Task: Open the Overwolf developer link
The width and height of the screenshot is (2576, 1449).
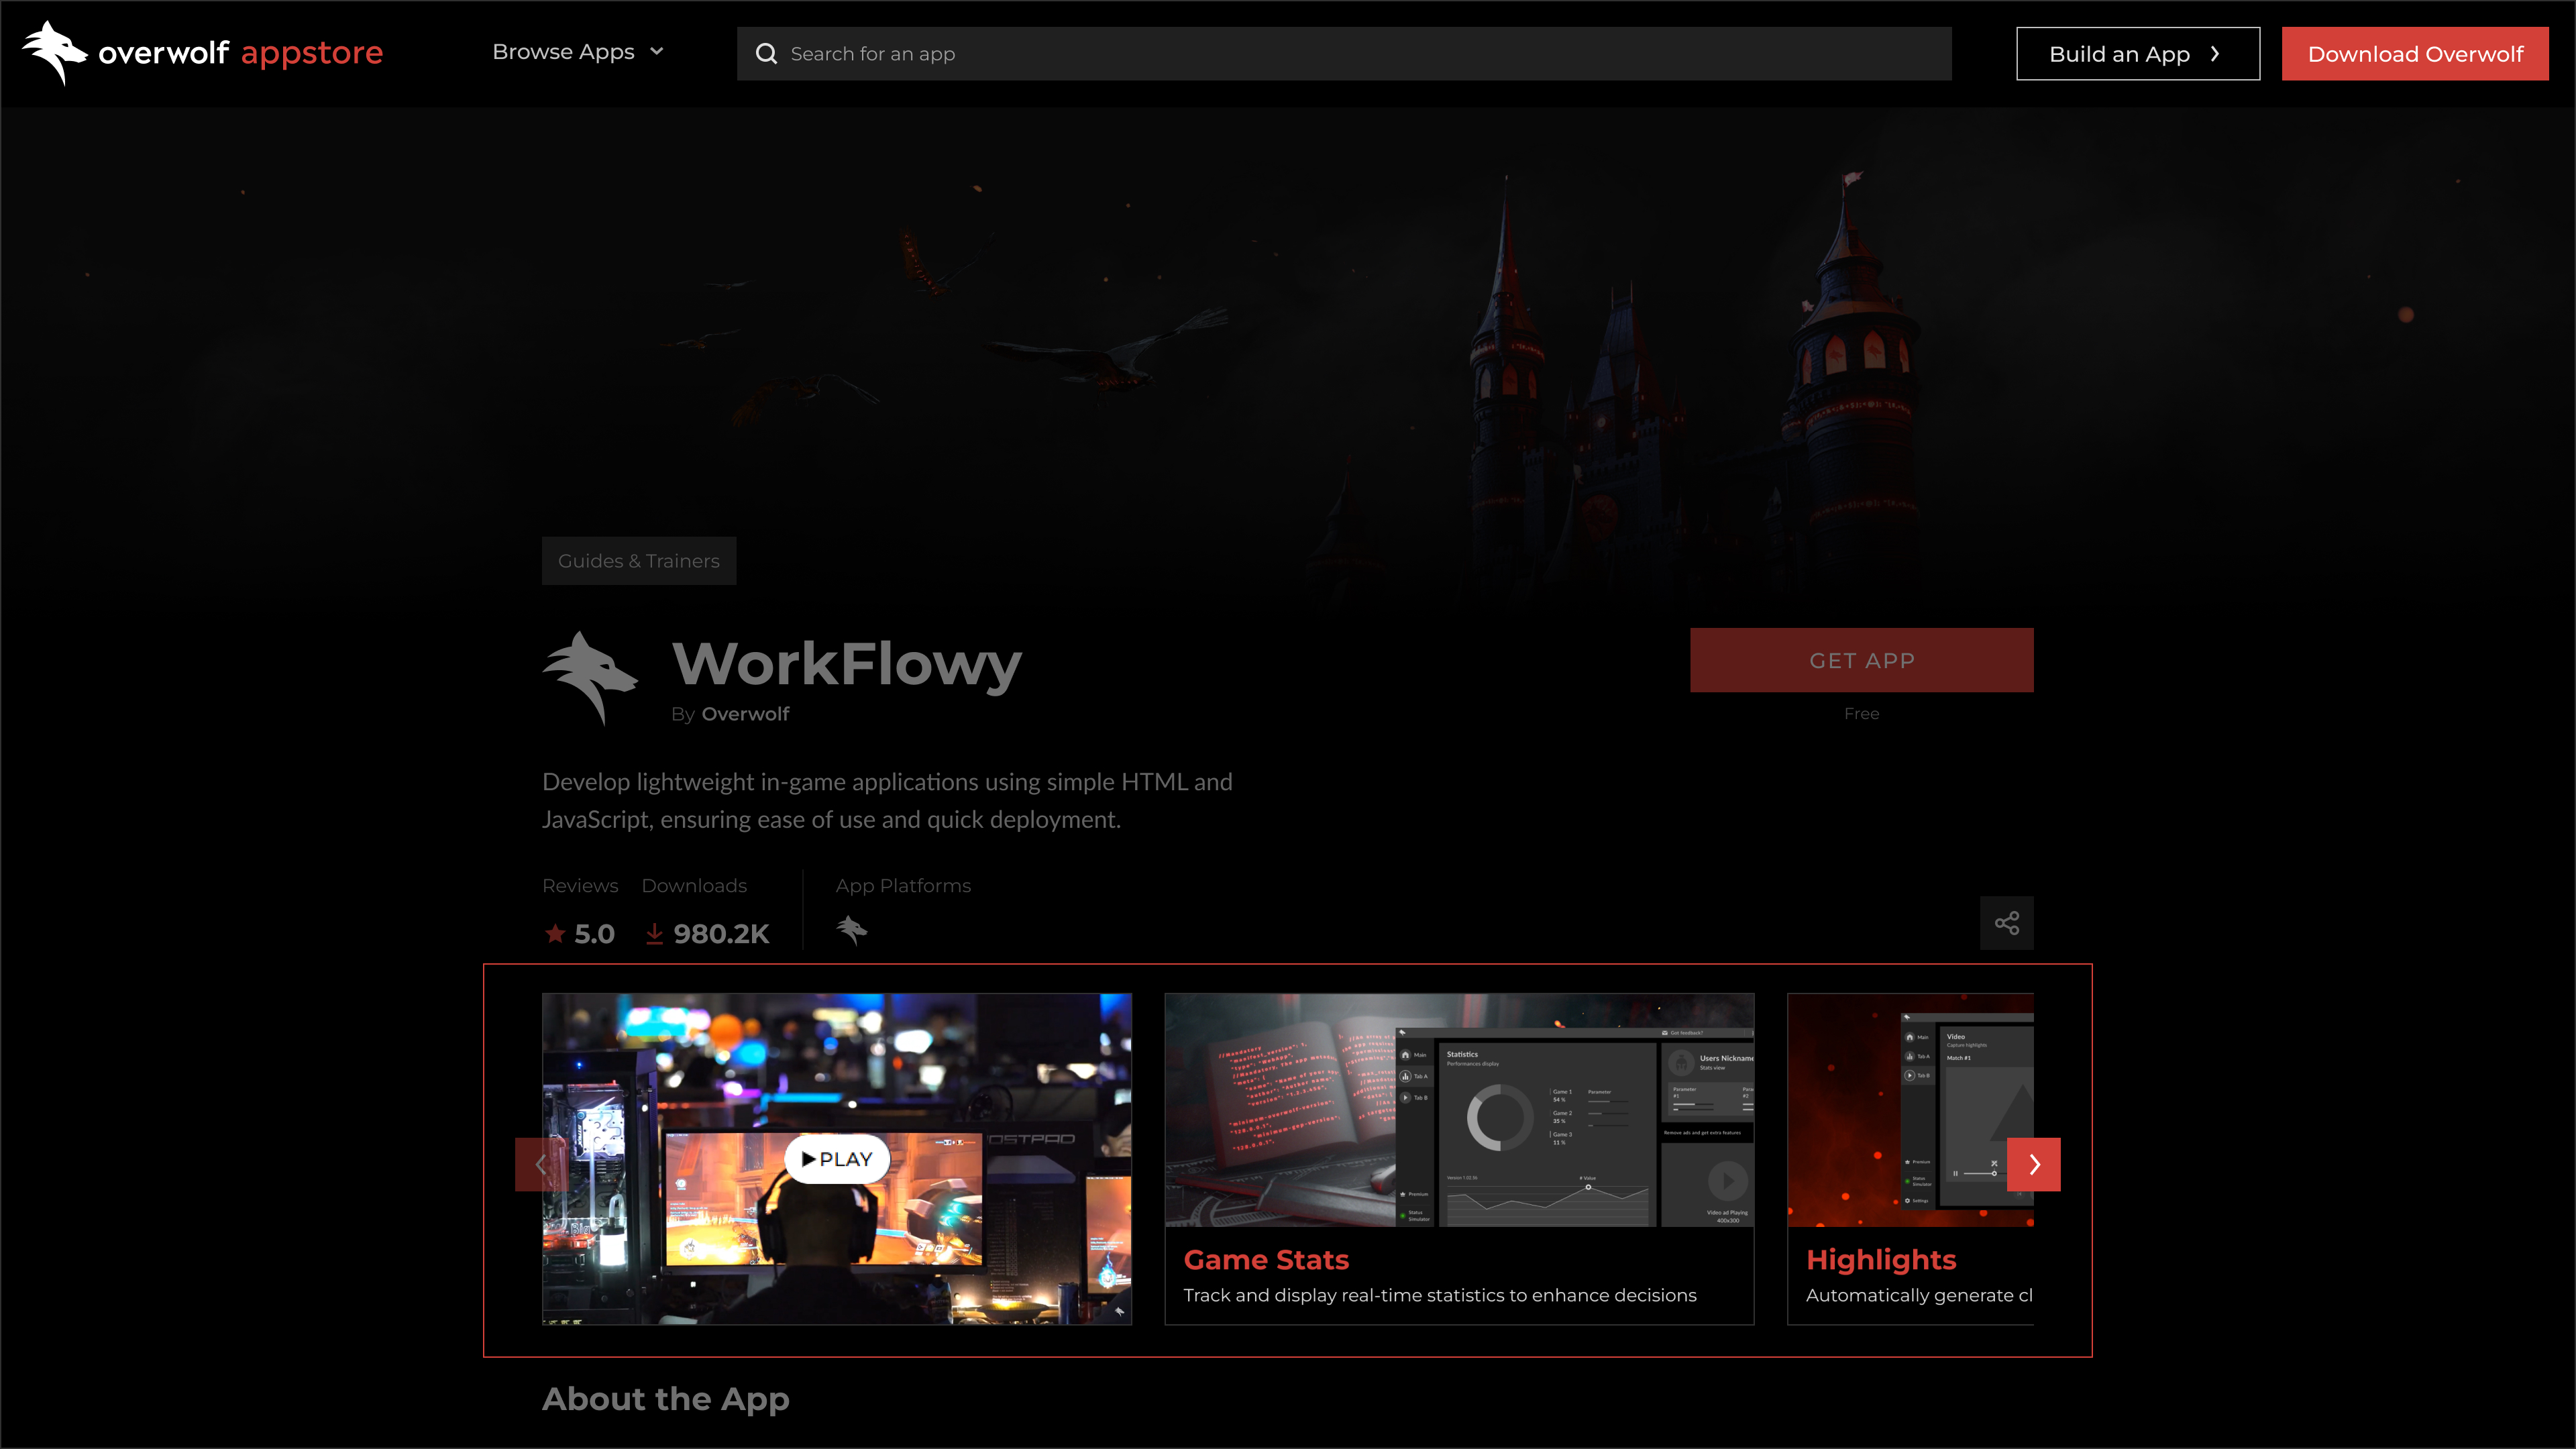Action: [745, 714]
